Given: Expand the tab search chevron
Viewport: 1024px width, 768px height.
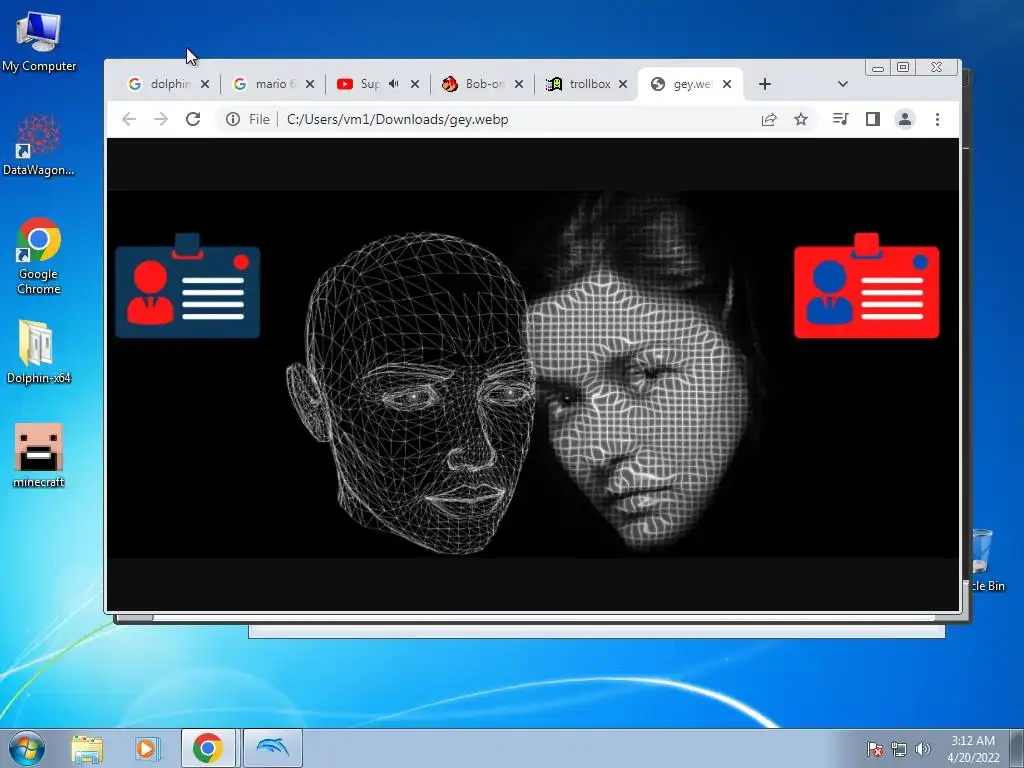Looking at the screenshot, I should tap(842, 84).
